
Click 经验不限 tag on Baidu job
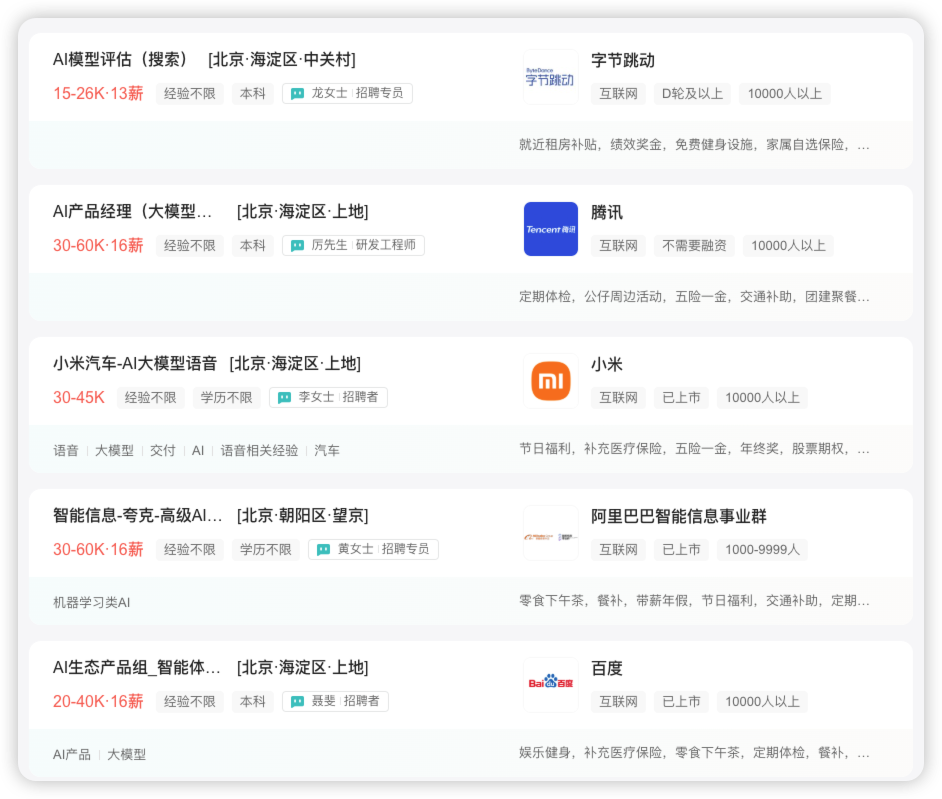click(x=190, y=702)
